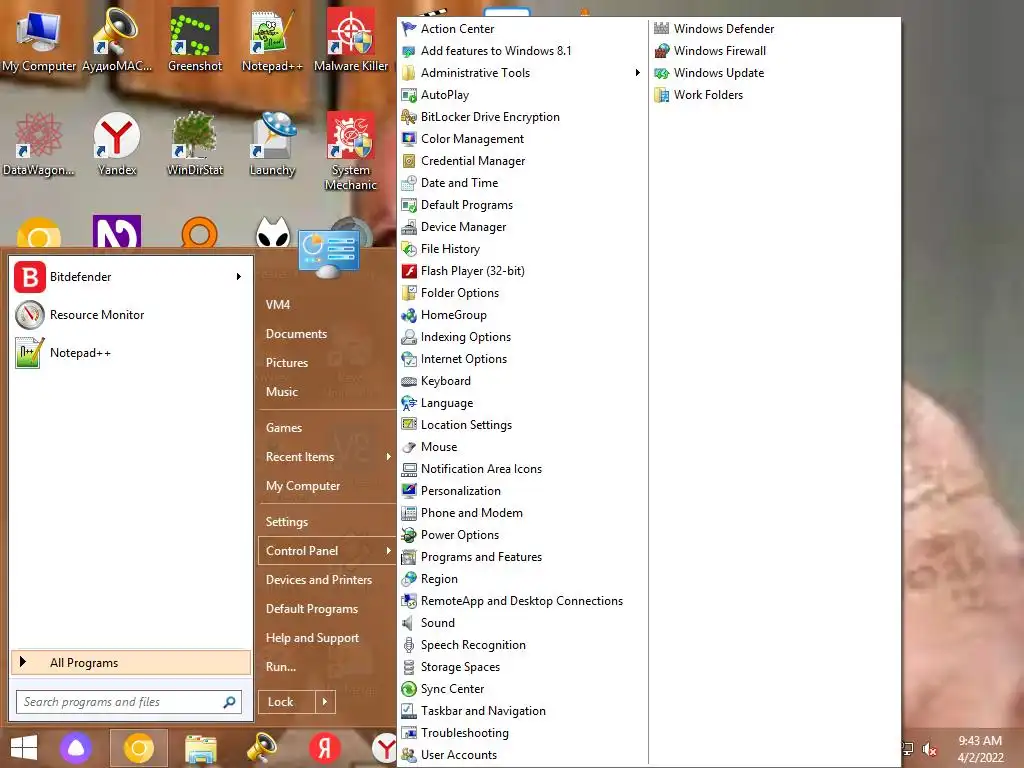Open the Power Options icon
This screenshot has width=1024, height=768.
click(409, 535)
